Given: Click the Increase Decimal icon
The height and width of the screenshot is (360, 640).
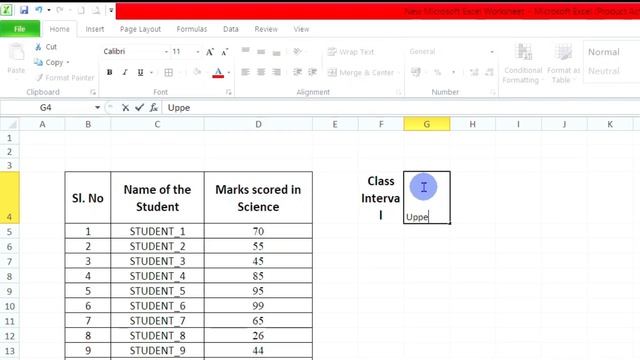Looking at the screenshot, I should point(474,73).
